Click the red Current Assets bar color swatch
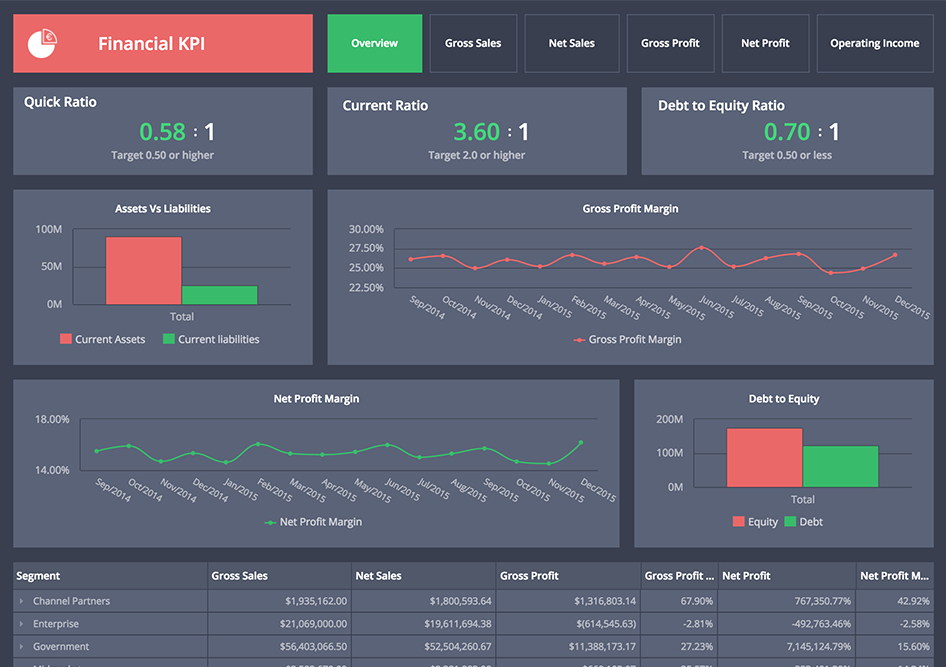 pyautogui.click(x=66, y=339)
